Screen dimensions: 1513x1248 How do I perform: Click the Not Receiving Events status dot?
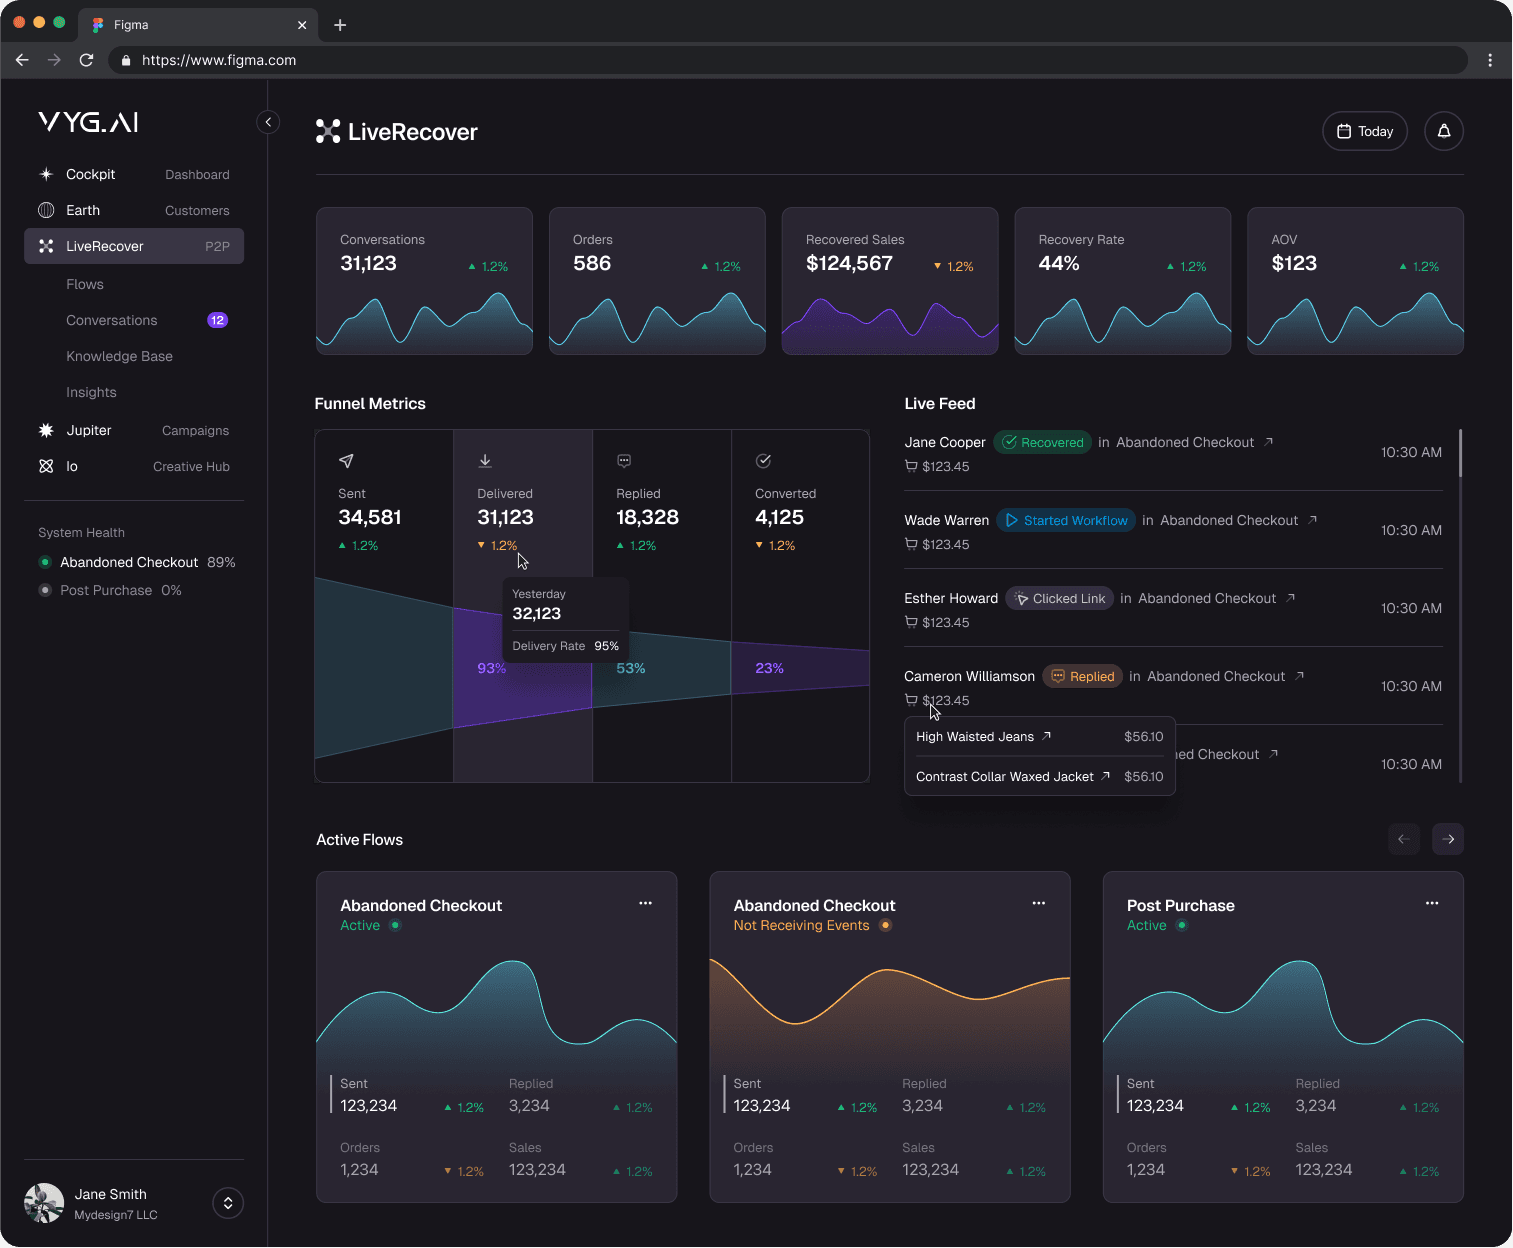(886, 926)
